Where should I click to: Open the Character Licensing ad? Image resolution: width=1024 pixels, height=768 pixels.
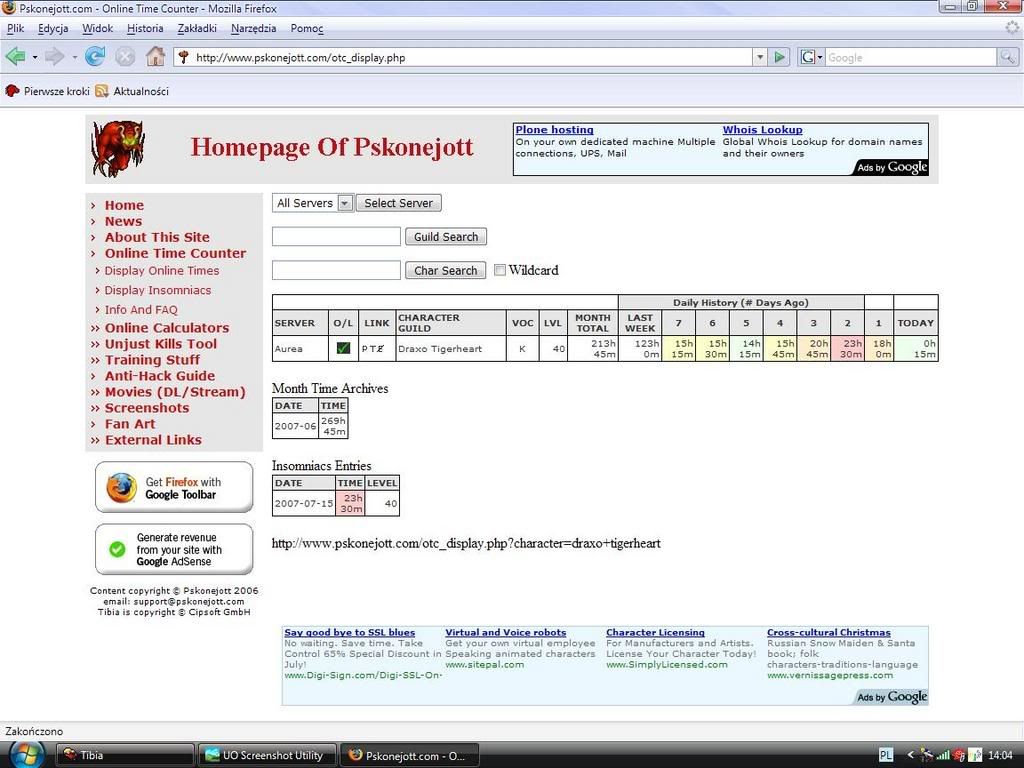point(655,632)
